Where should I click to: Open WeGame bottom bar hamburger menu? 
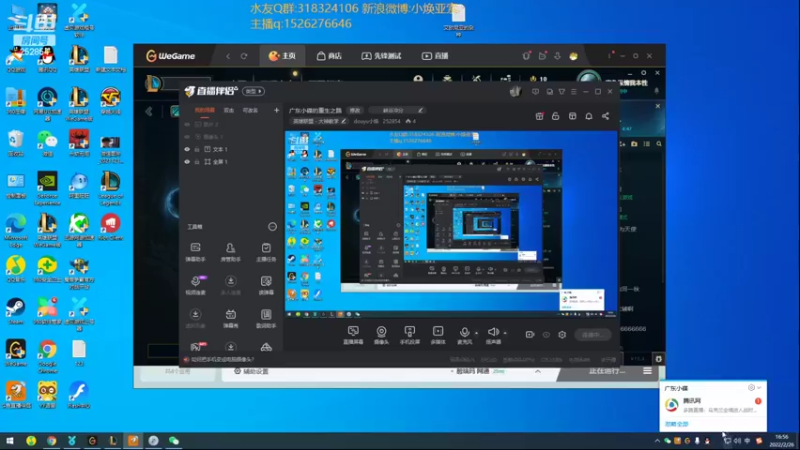[647, 371]
